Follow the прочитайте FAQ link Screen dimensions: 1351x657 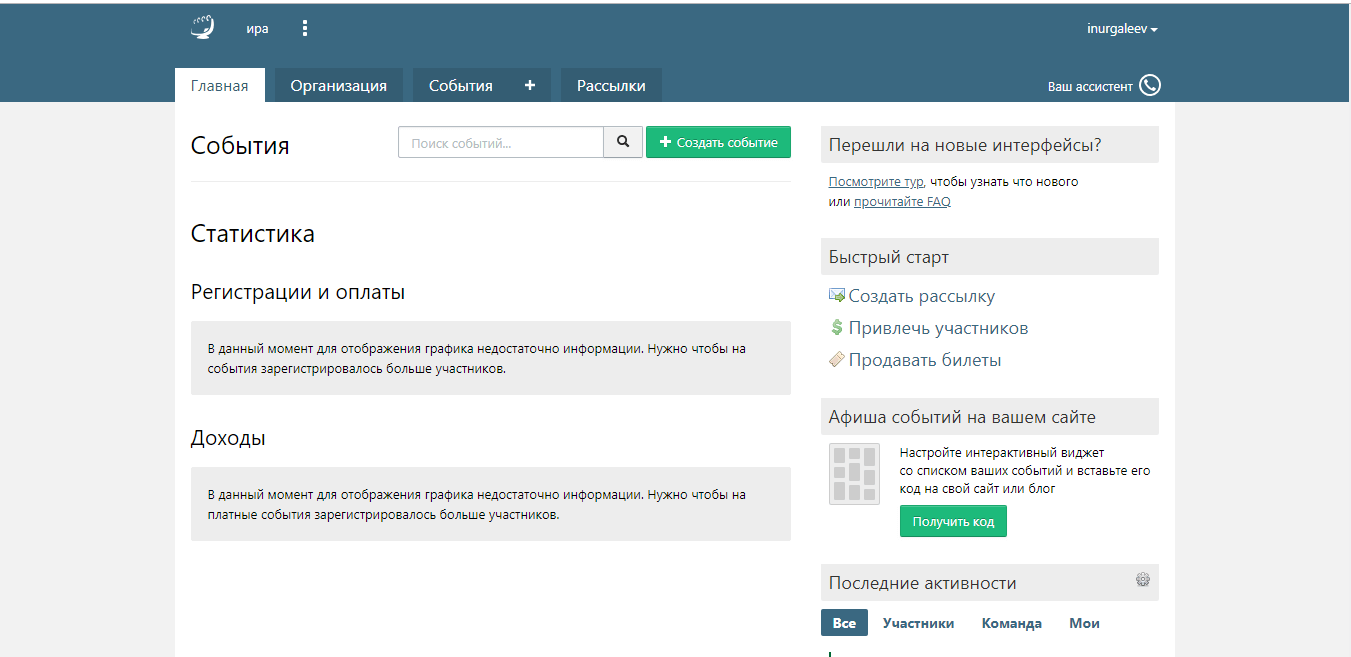click(902, 202)
